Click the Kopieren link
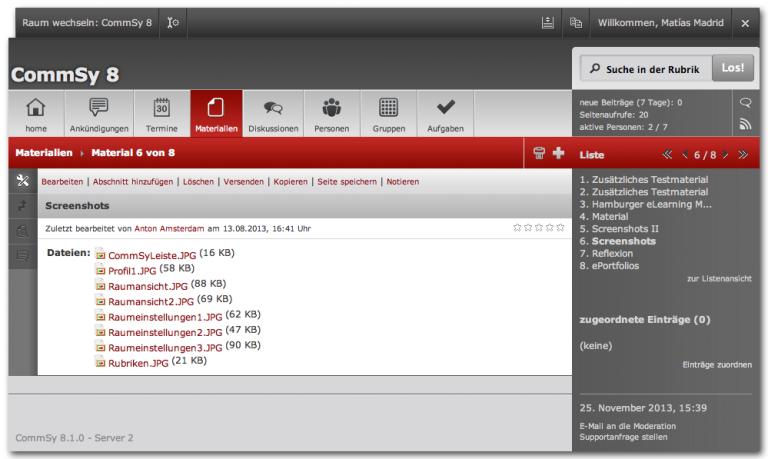This screenshot has width=768, height=459. point(290,182)
